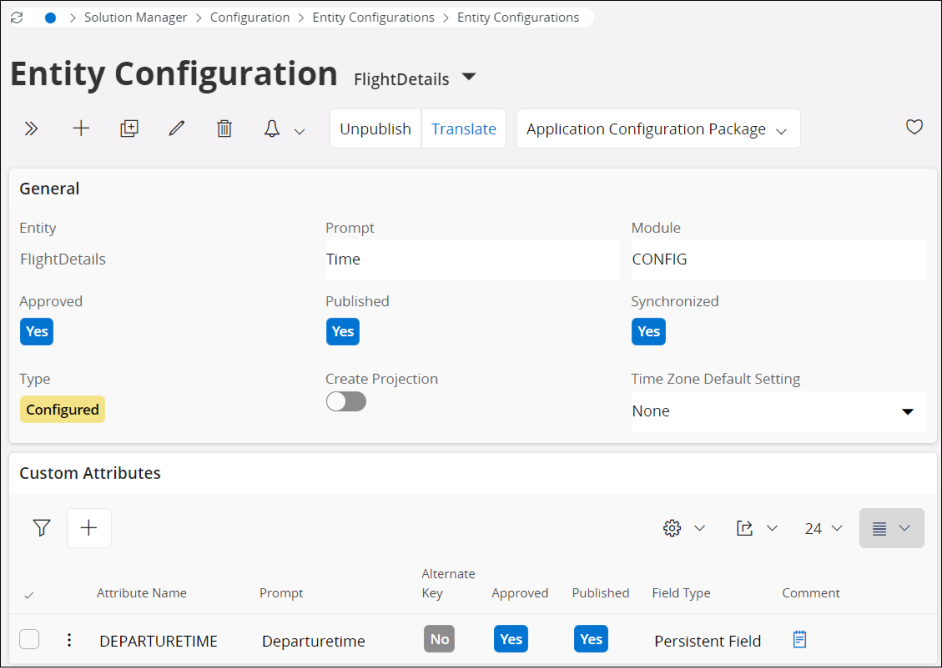Go to Solution Manager in breadcrumb

(135, 18)
